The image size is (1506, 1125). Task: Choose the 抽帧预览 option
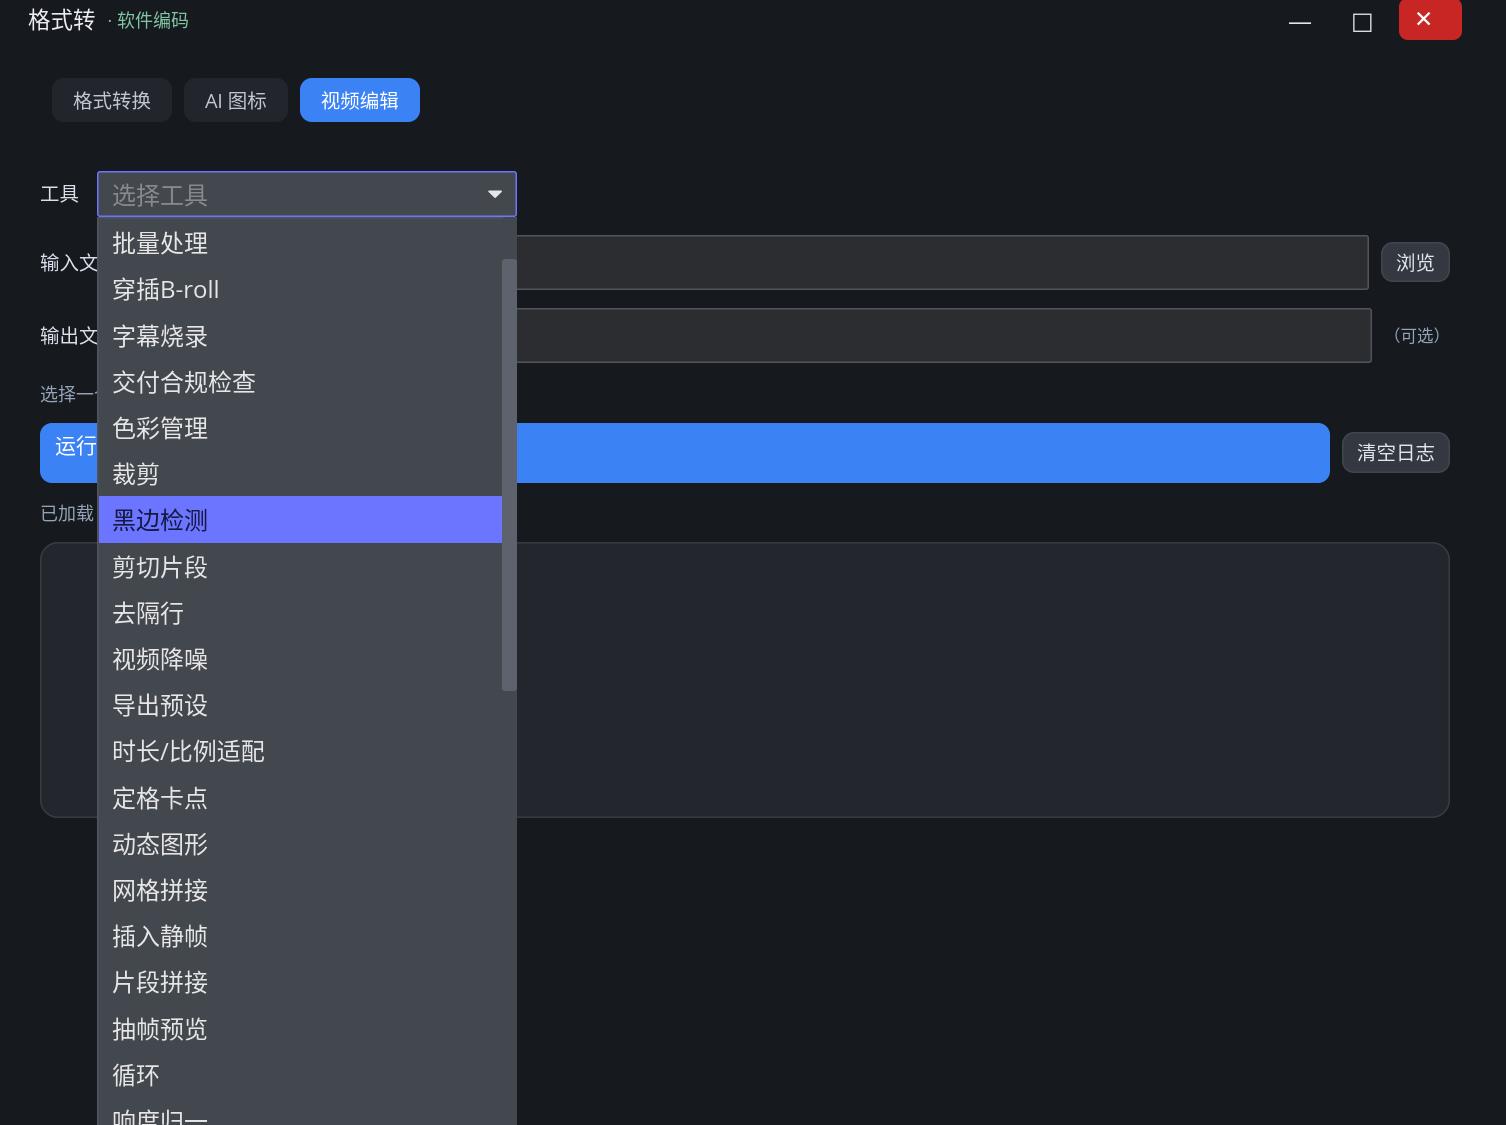[x=300, y=1029]
